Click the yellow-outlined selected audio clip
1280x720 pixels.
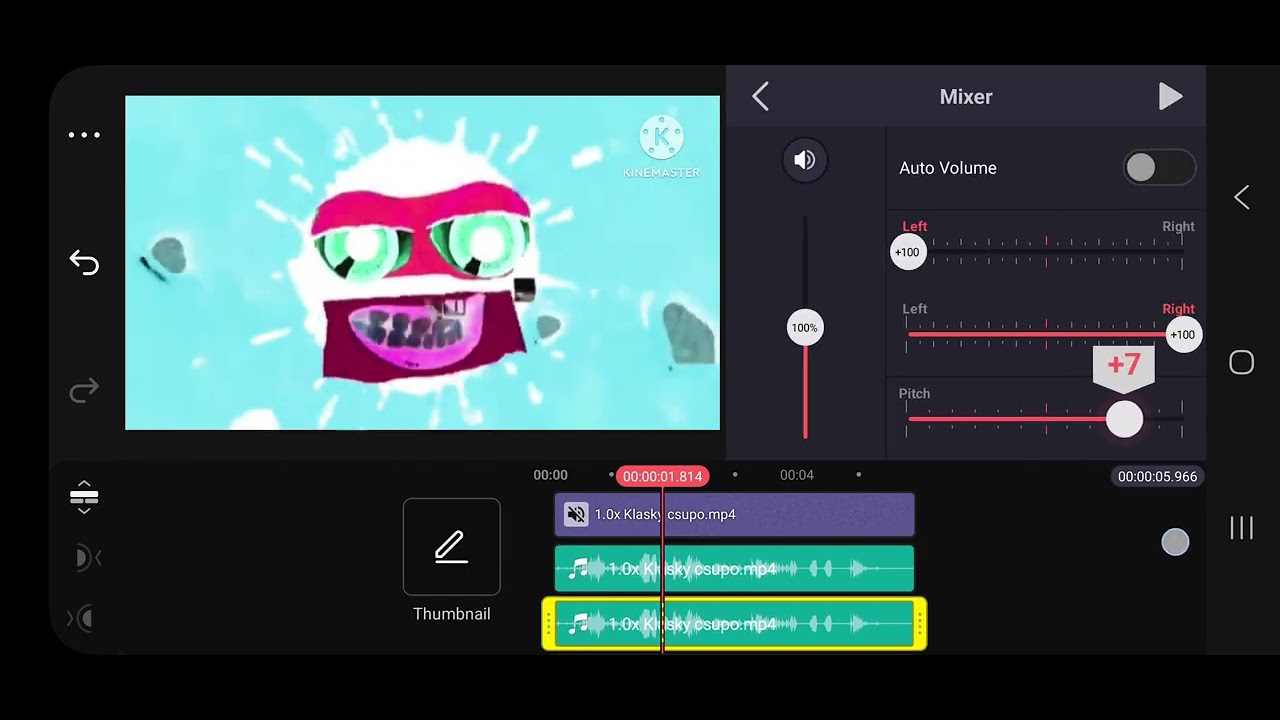click(x=734, y=624)
